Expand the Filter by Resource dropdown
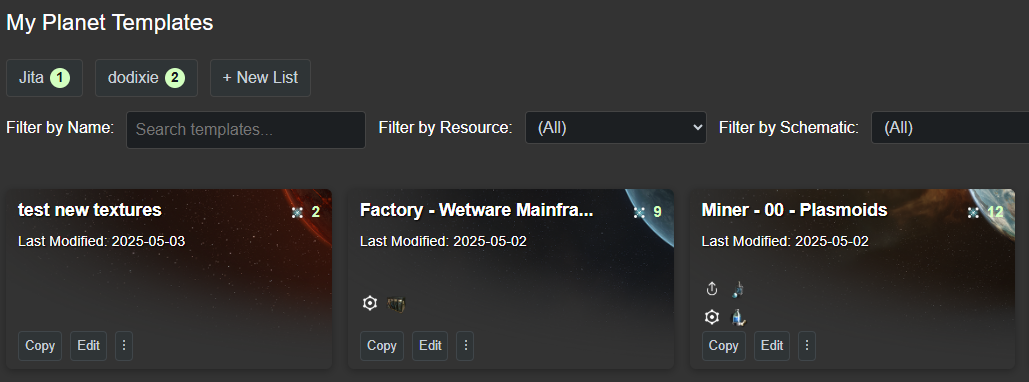 tap(616, 127)
